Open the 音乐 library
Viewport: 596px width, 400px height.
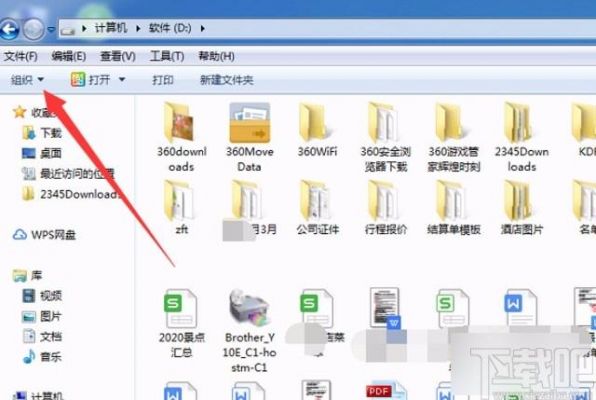(x=42, y=357)
